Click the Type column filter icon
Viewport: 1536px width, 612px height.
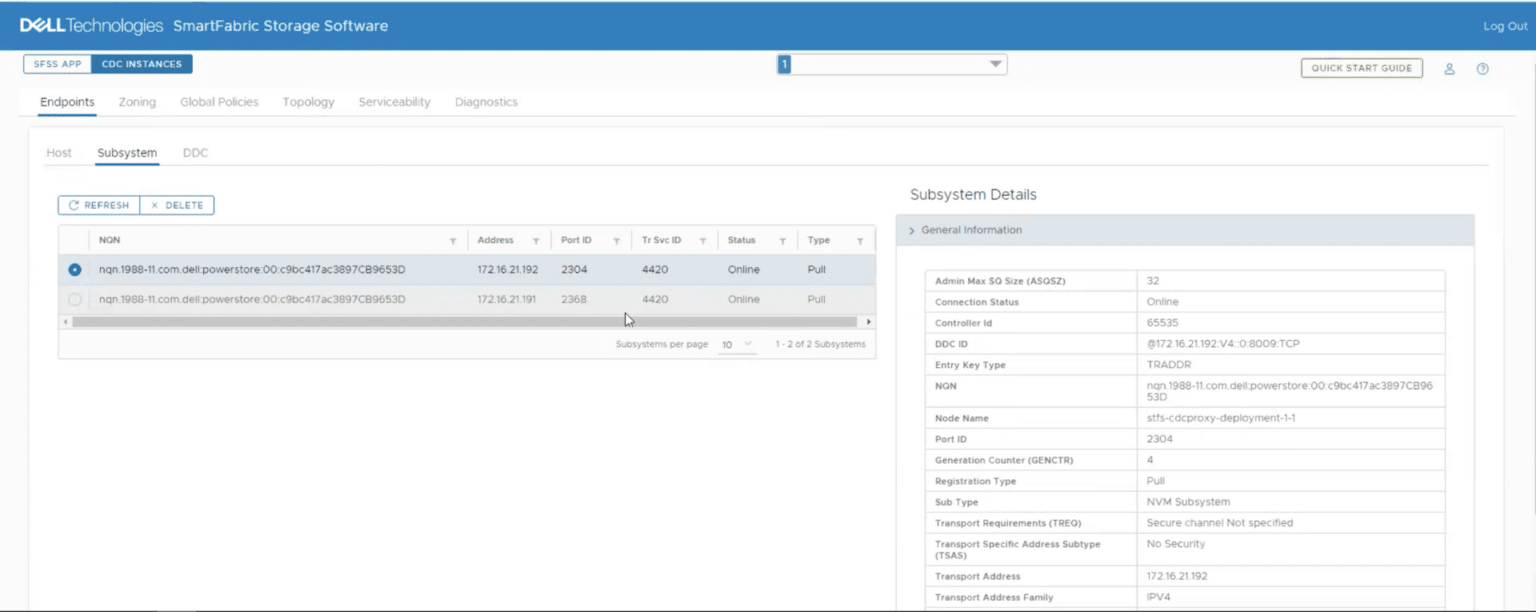[860, 241]
